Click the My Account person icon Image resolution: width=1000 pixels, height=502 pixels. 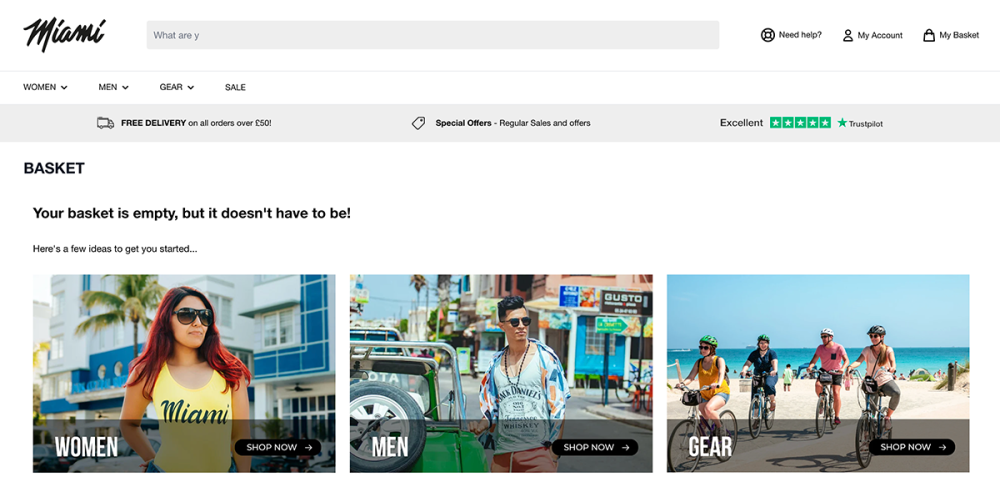tap(848, 35)
